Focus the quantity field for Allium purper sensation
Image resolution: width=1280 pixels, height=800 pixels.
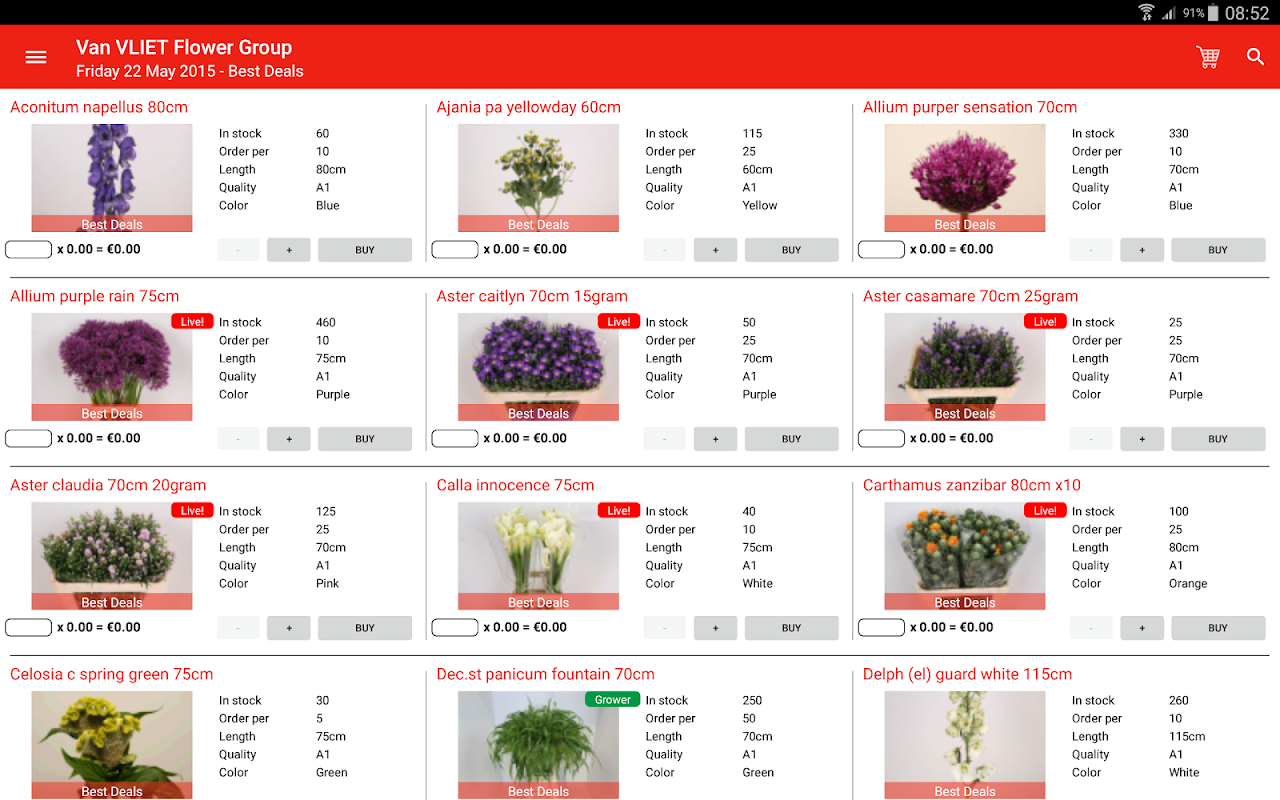(881, 249)
